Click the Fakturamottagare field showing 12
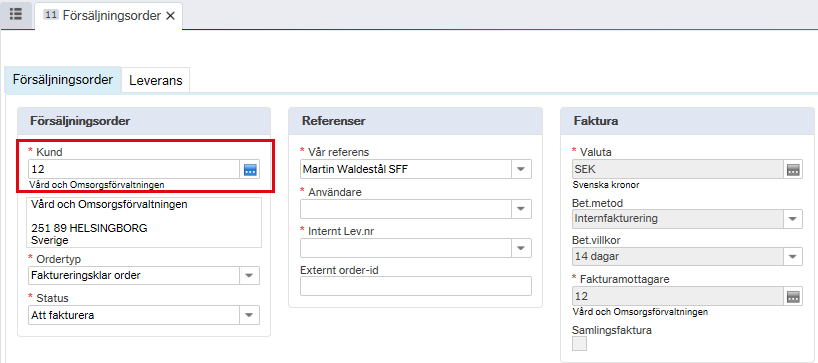Screen dimensions: 818x363 pyautogui.click(x=678, y=296)
